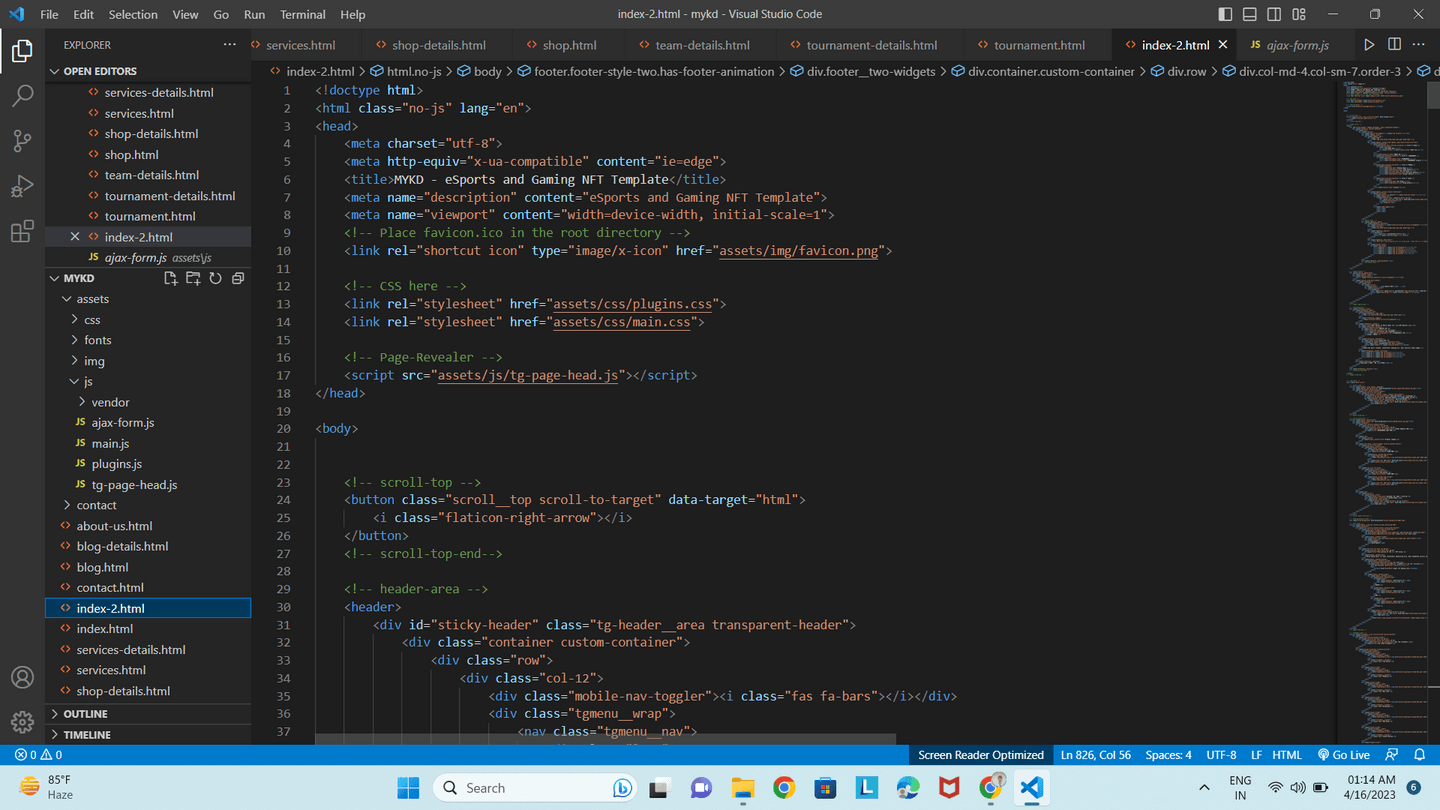
Task: Switch to the tournament-details.html tab
Action: click(x=872, y=45)
